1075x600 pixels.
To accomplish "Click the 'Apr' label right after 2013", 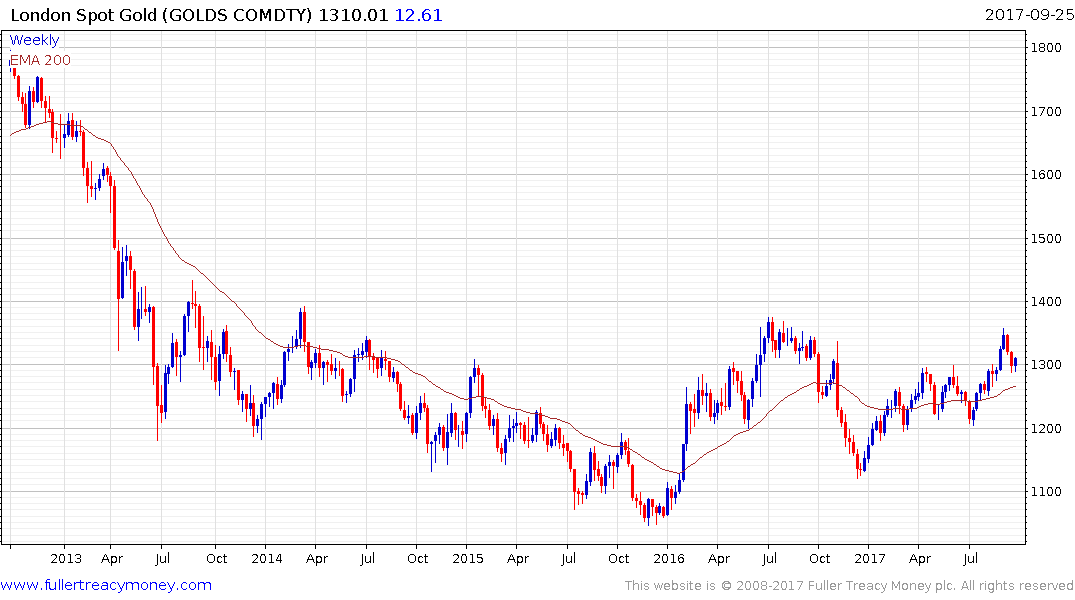I will (112, 559).
